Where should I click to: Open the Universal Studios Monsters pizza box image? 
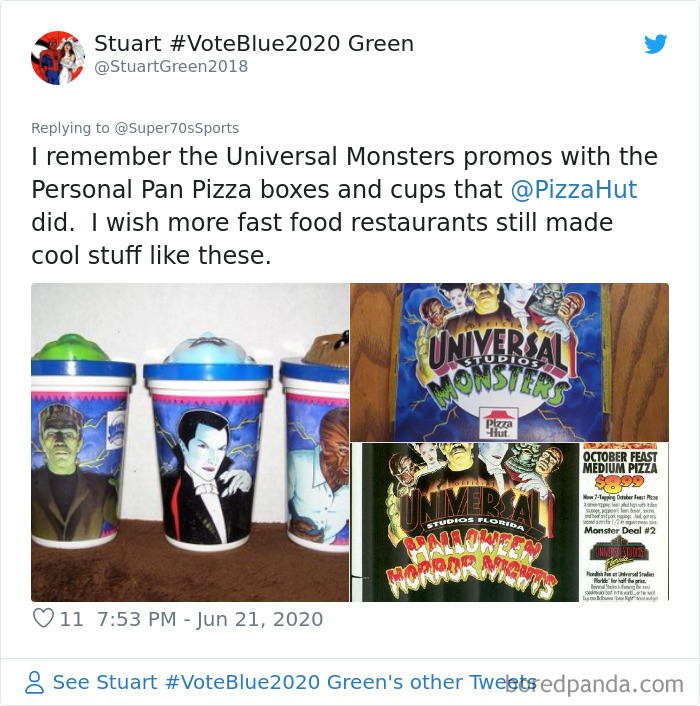coord(510,362)
